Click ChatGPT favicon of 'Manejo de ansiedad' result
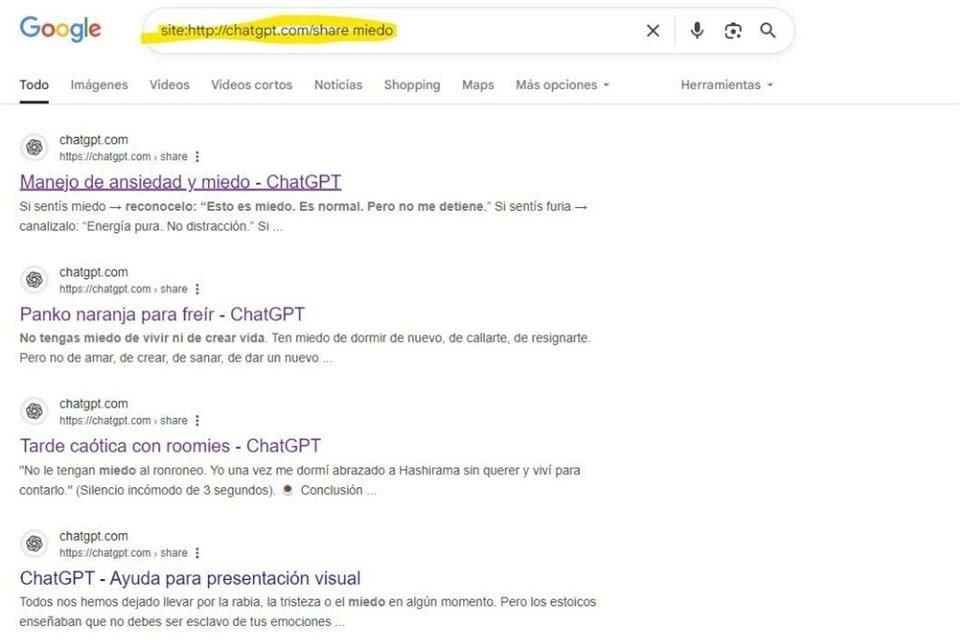Viewport: 960px width, 640px height. click(34, 147)
